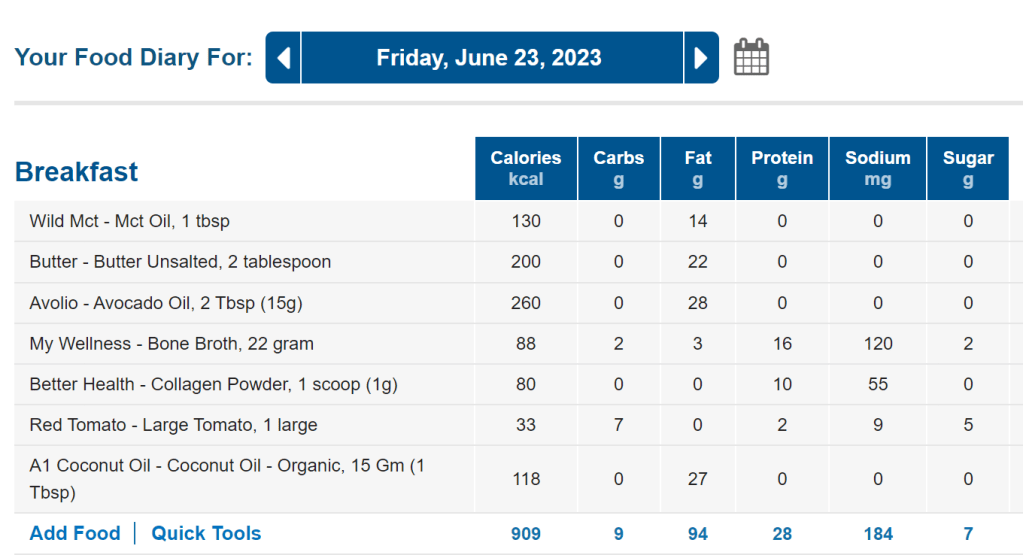Go to next day arrow
The image size is (1023, 558).
tap(701, 58)
